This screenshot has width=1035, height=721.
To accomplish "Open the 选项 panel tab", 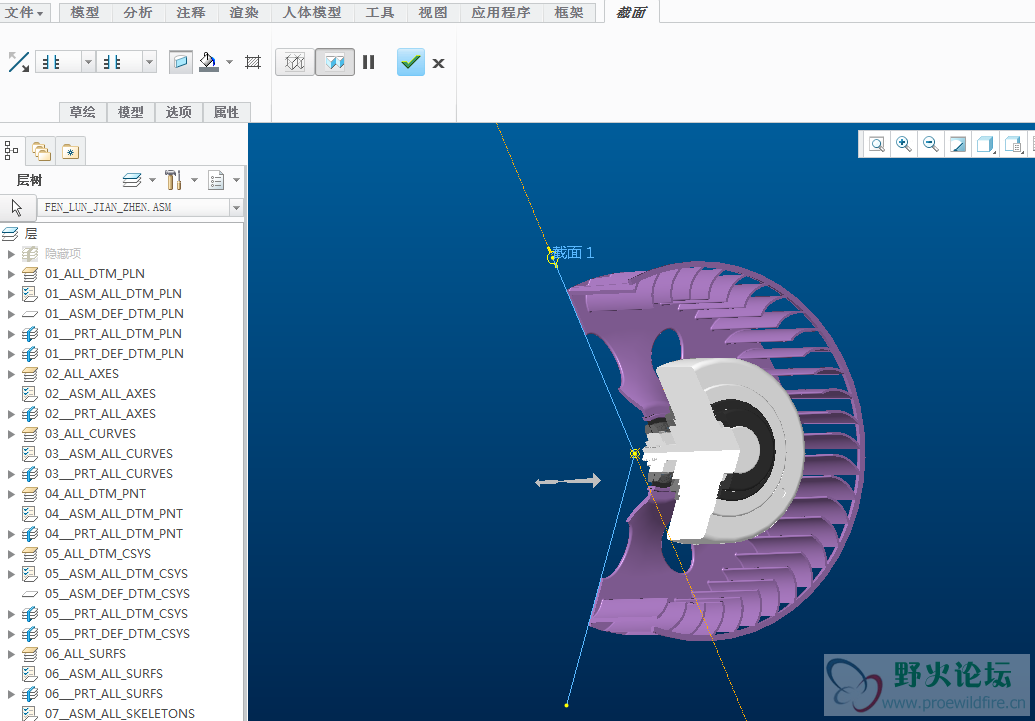I will coord(178,112).
